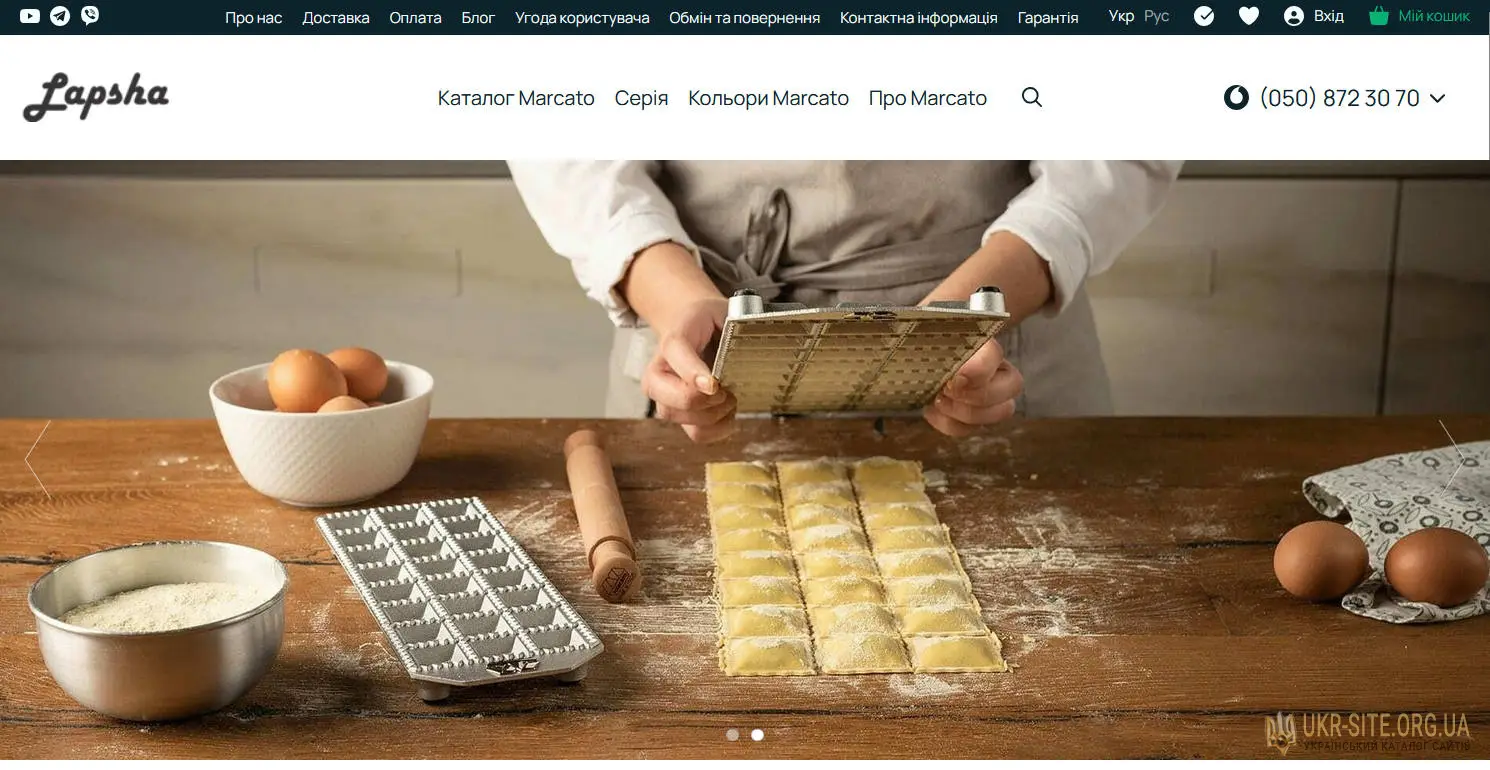Expand the phone number dropdown chevron
Image resolution: width=1490 pixels, height=770 pixels.
(x=1438, y=98)
